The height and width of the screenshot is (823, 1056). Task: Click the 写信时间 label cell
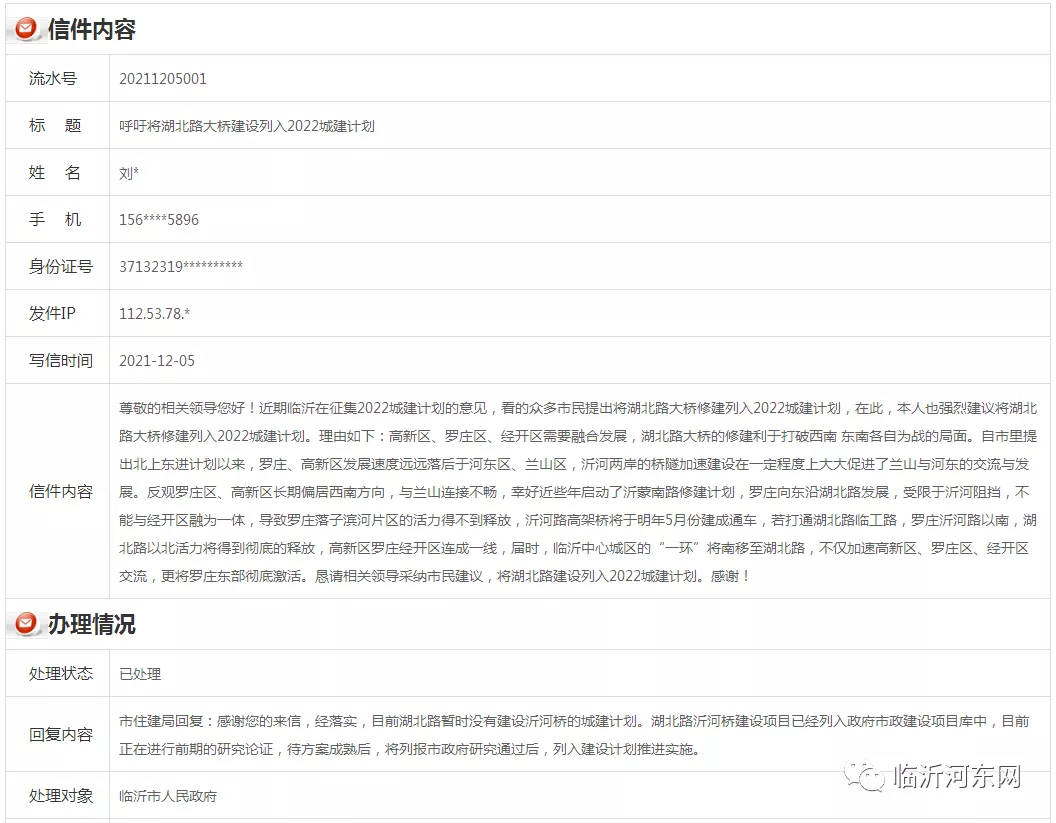pyautogui.click(x=57, y=360)
